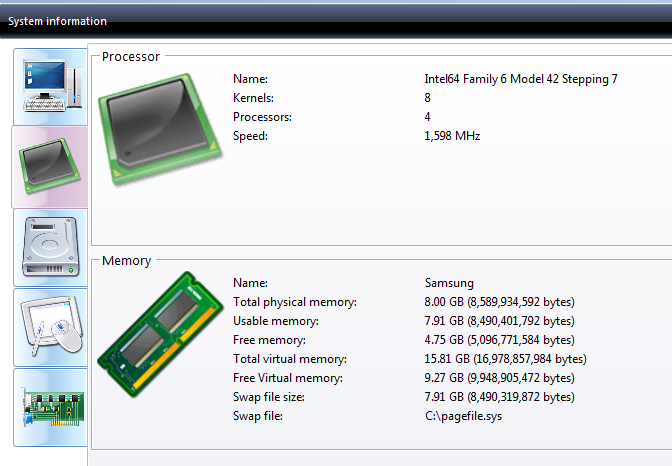672x466 pixels.
Task: Click the Total physical memory 8.00 GB value
Action: pos(499,302)
